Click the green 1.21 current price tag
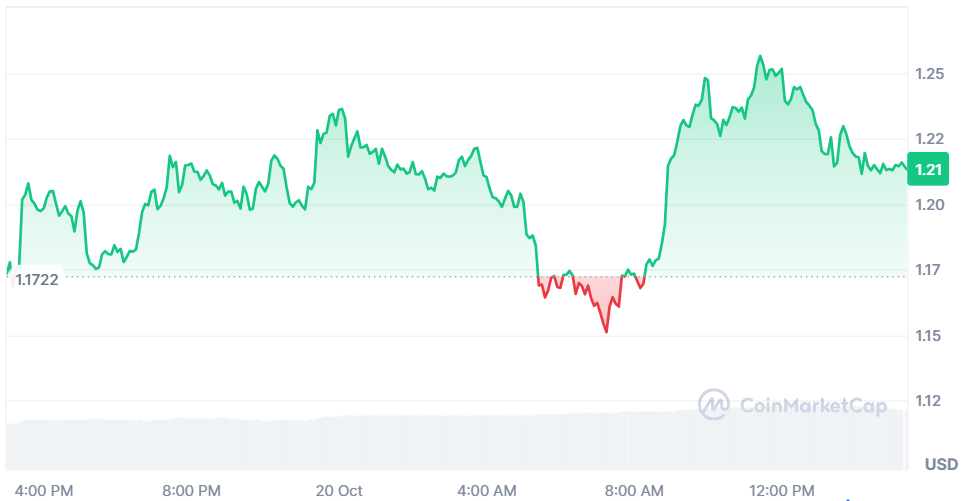The width and height of the screenshot is (972, 501). pos(930,170)
